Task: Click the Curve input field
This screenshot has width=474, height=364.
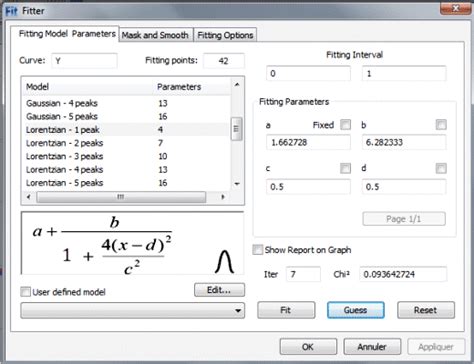Action: click(x=84, y=61)
